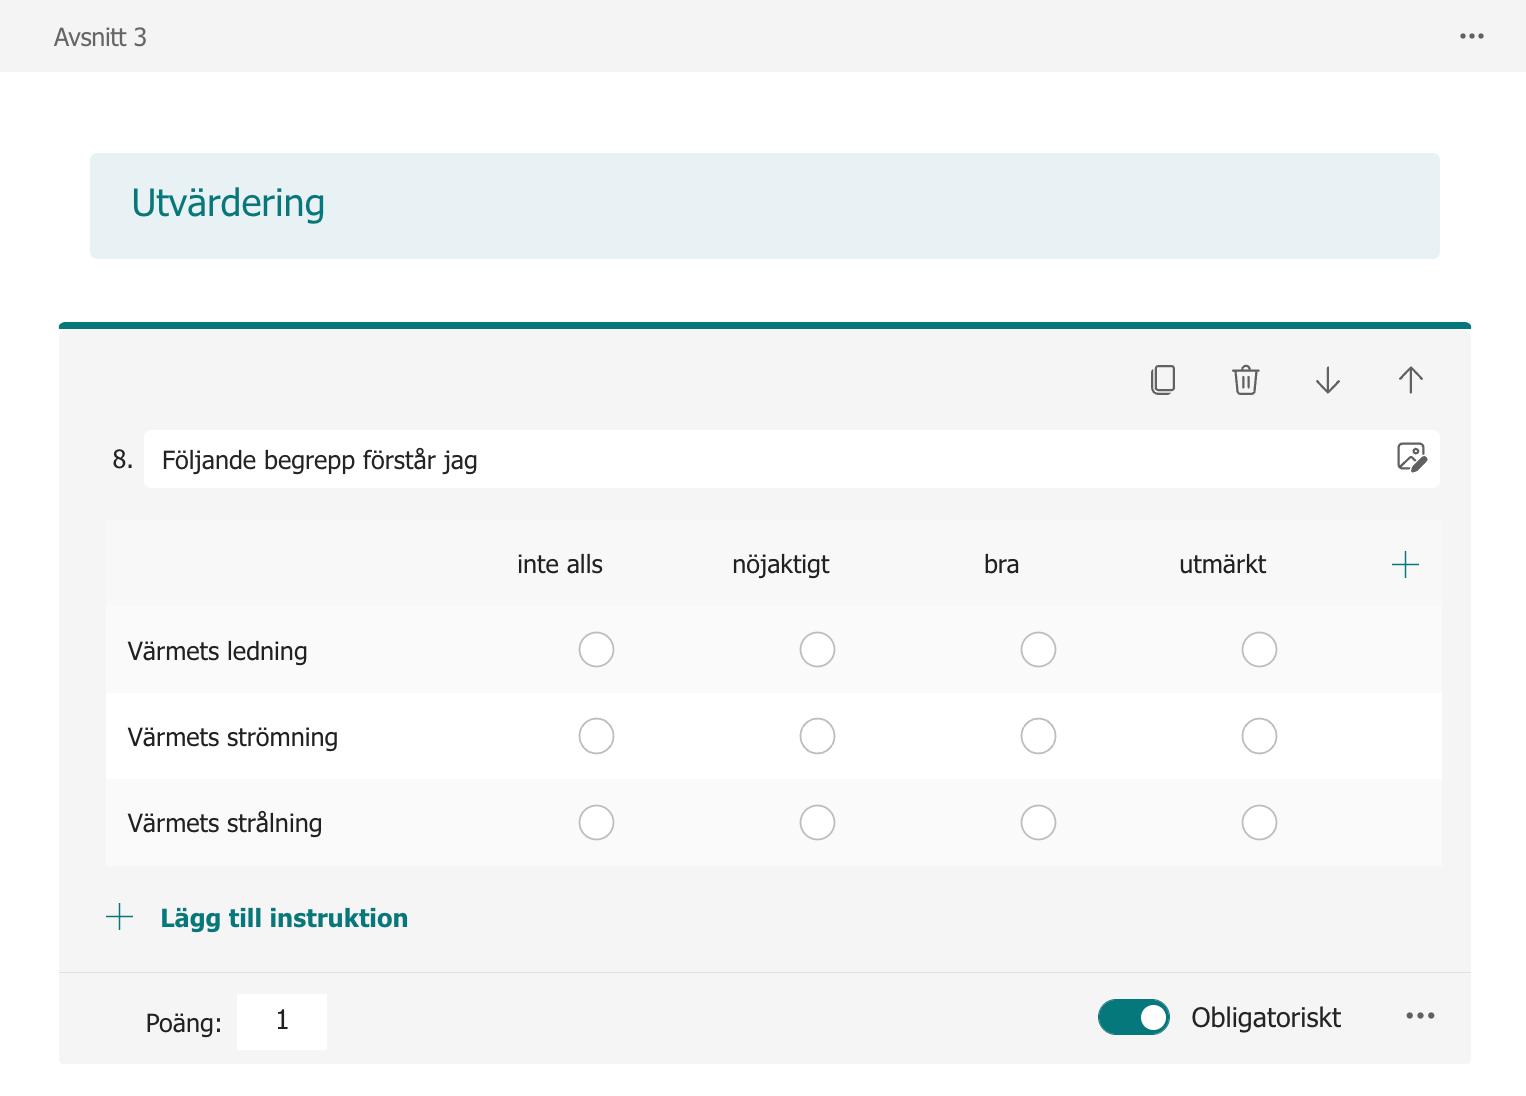The image size is (1526, 1096).
Task: Select 'nöjaktigt' for Värmets ledning
Action: click(817, 650)
